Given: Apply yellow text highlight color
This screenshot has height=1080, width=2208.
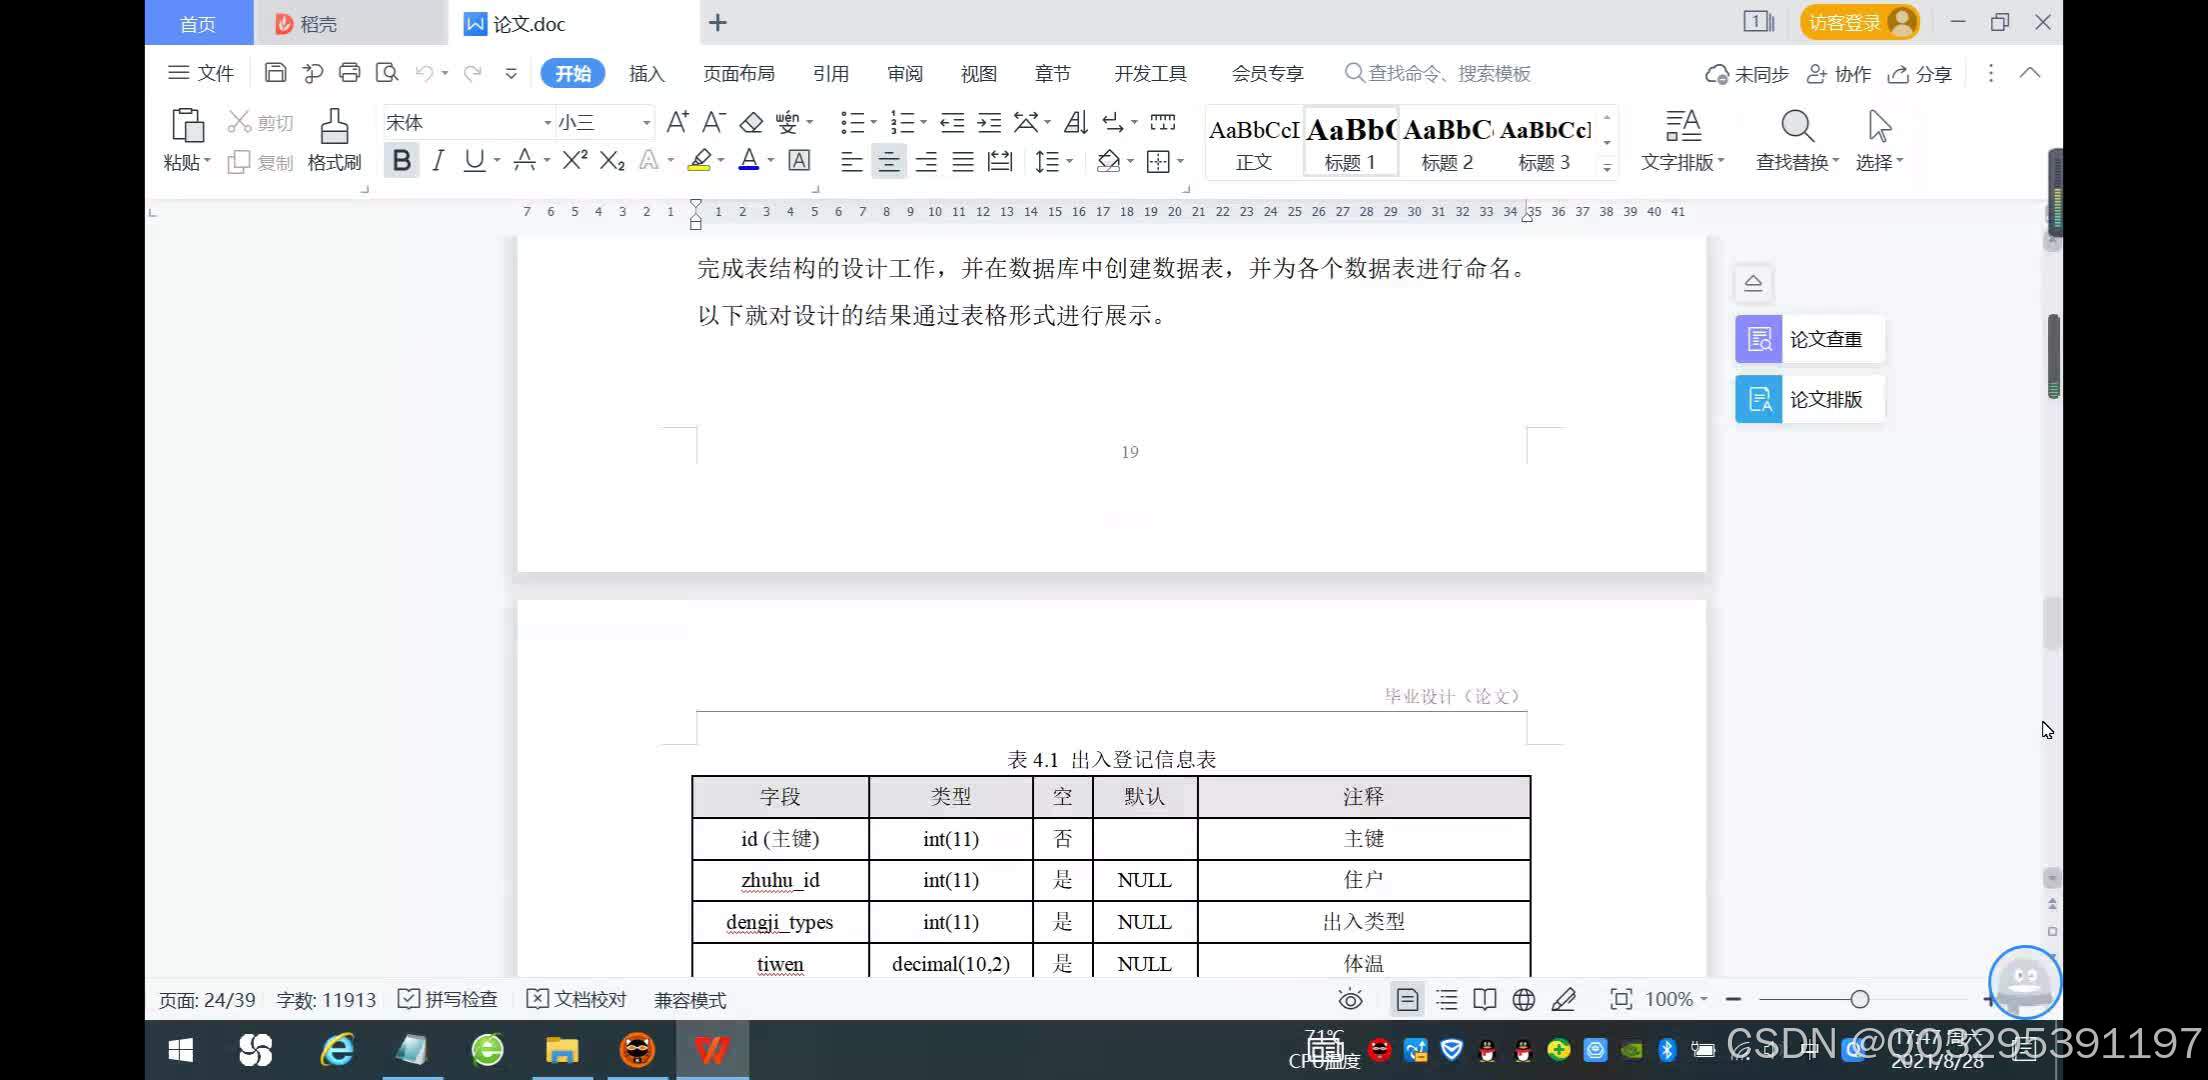Looking at the screenshot, I should (x=700, y=160).
